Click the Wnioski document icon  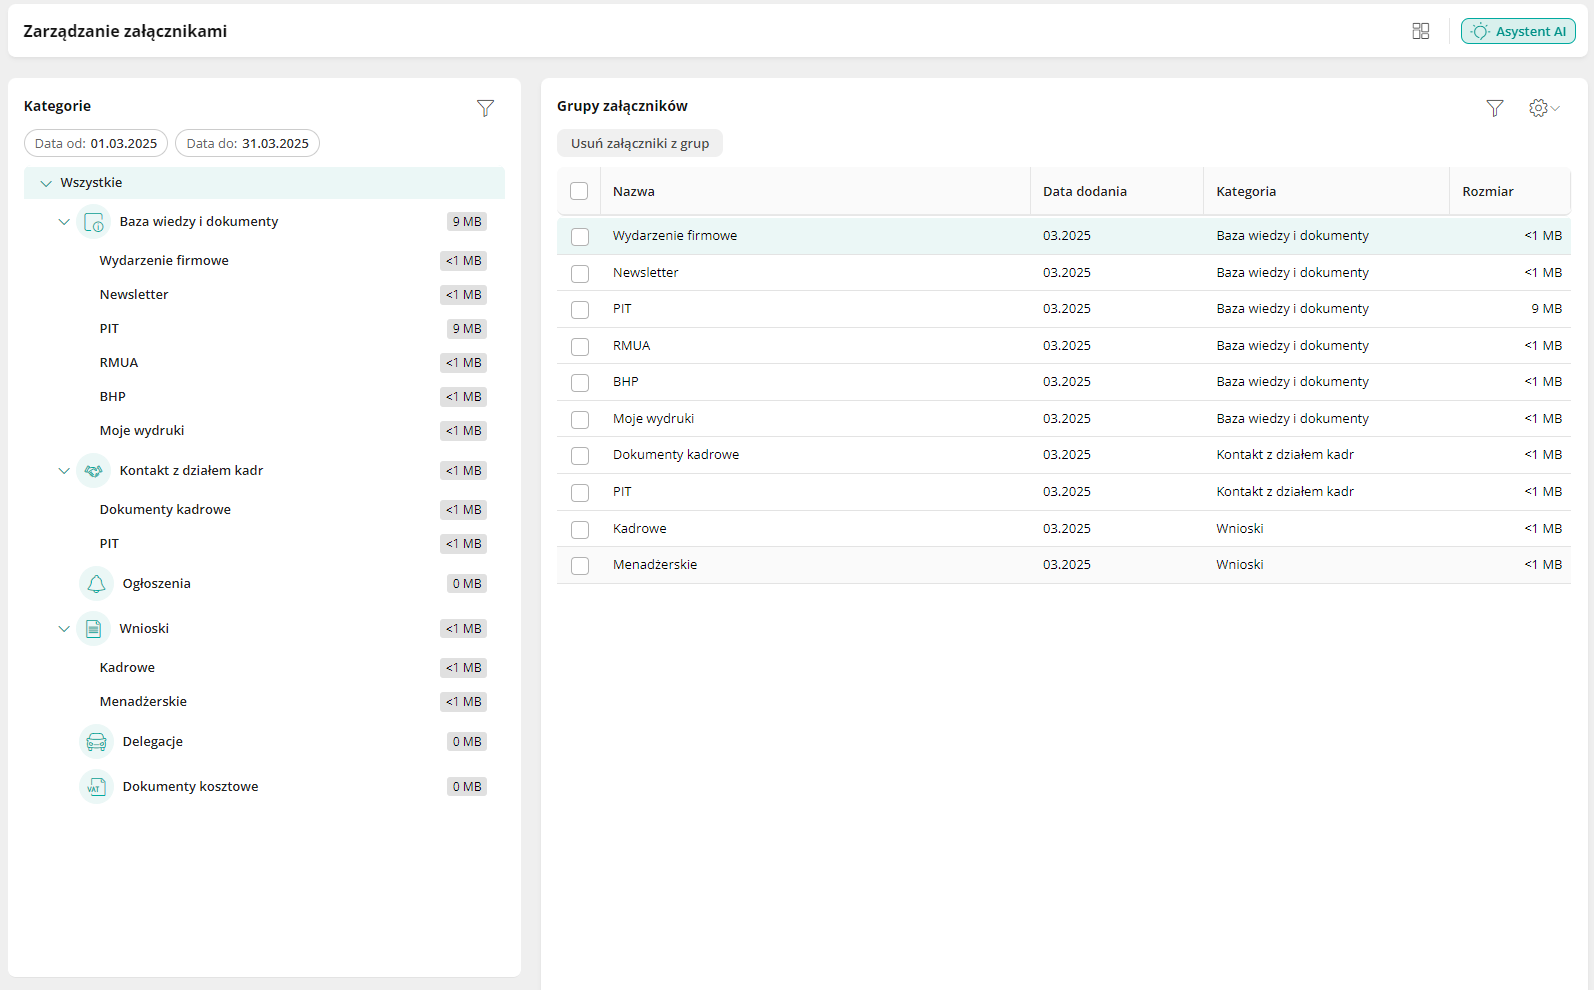point(94,629)
